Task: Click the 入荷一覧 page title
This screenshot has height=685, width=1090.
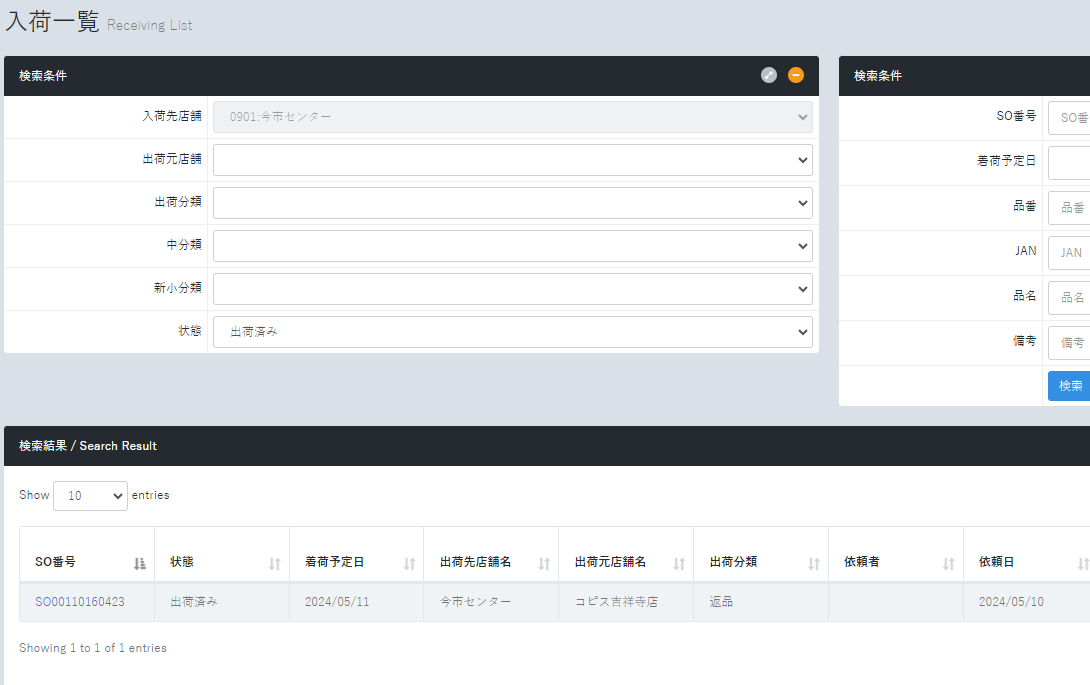Action: coord(53,21)
